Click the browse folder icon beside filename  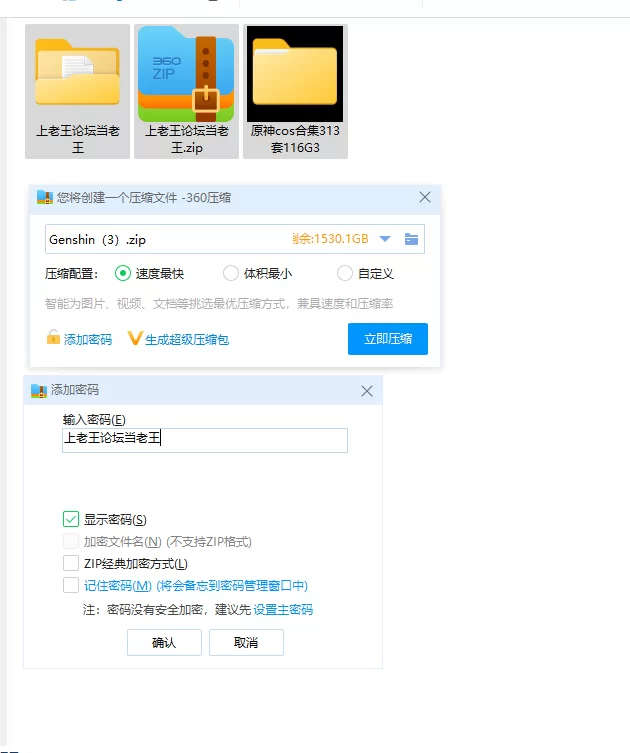411,239
